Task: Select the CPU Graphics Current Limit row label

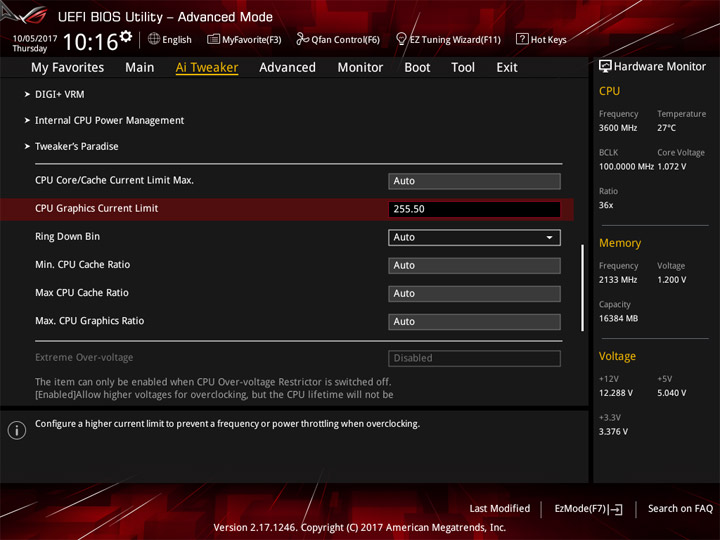Action: click(x=96, y=208)
